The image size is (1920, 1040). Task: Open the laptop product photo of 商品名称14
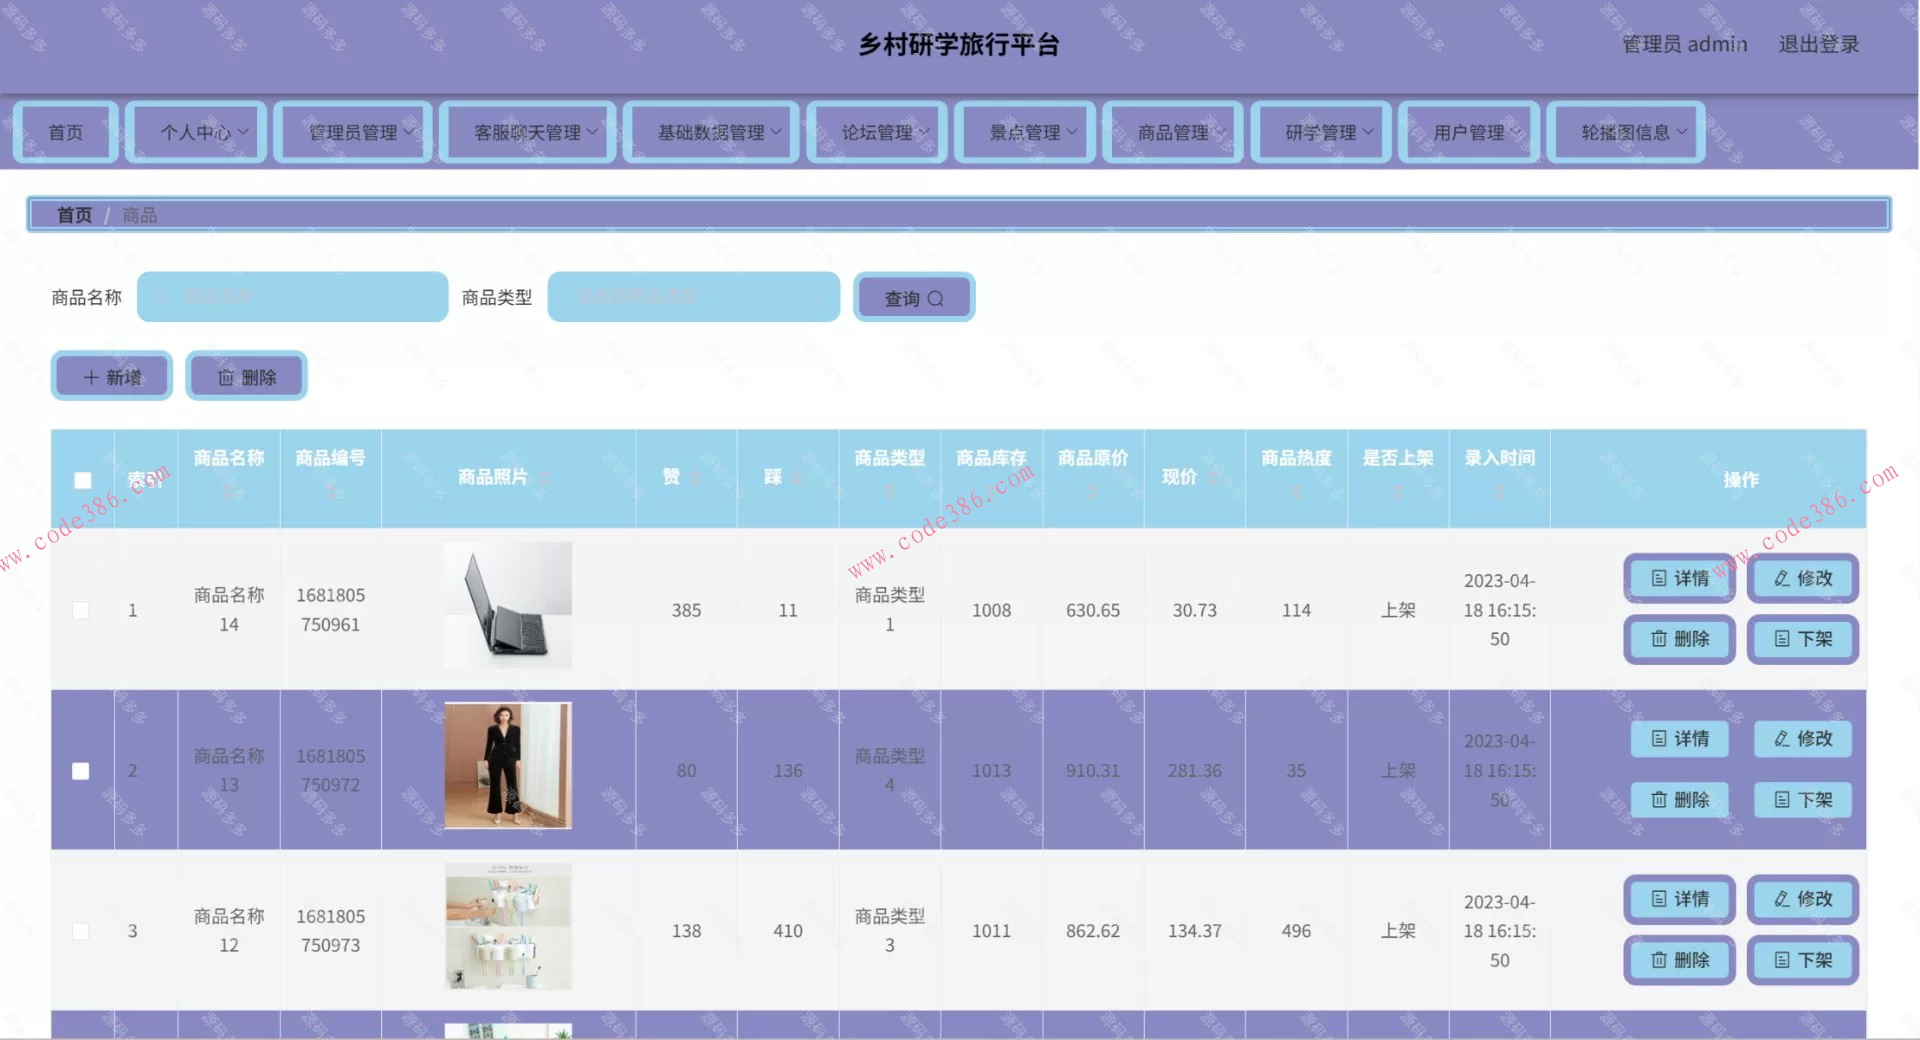click(x=508, y=605)
